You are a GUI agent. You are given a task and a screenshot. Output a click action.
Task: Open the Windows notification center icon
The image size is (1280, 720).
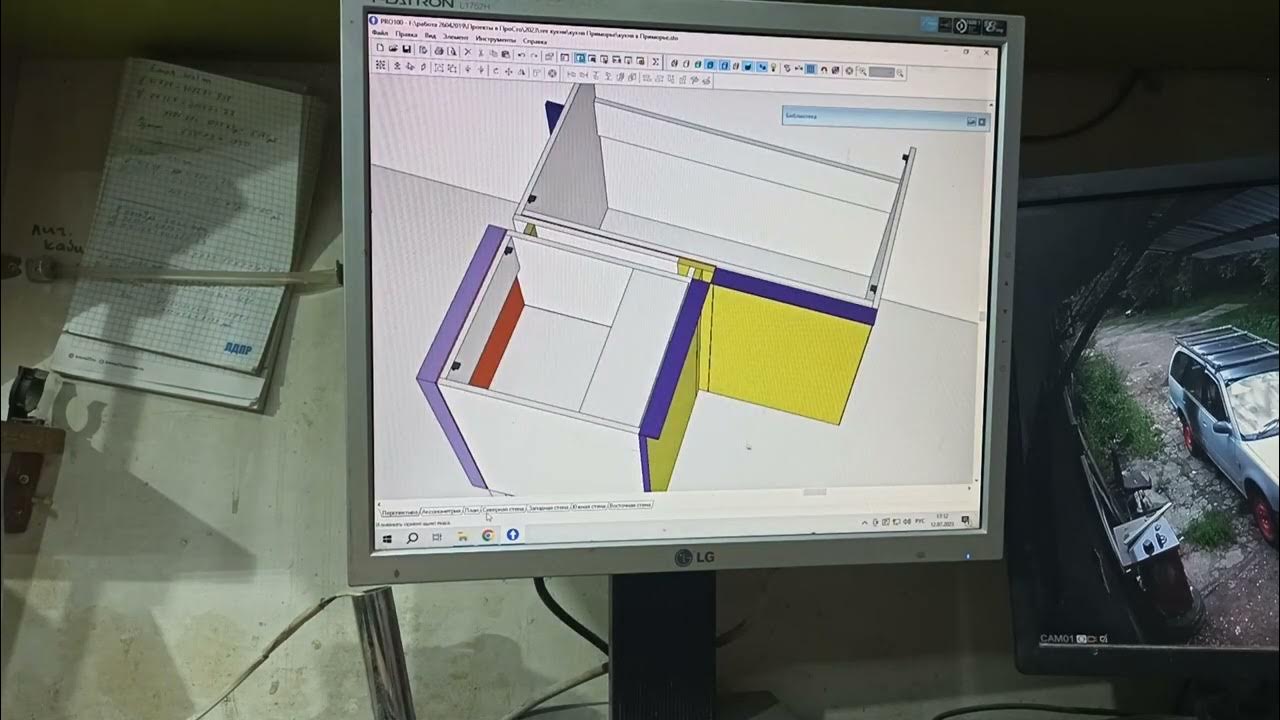click(966, 520)
